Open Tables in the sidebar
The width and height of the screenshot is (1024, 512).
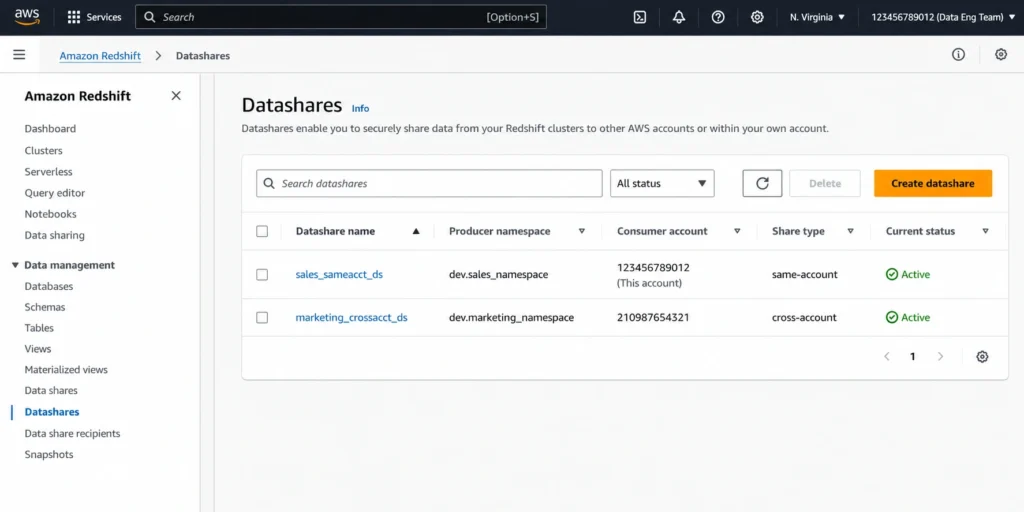coord(39,328)
